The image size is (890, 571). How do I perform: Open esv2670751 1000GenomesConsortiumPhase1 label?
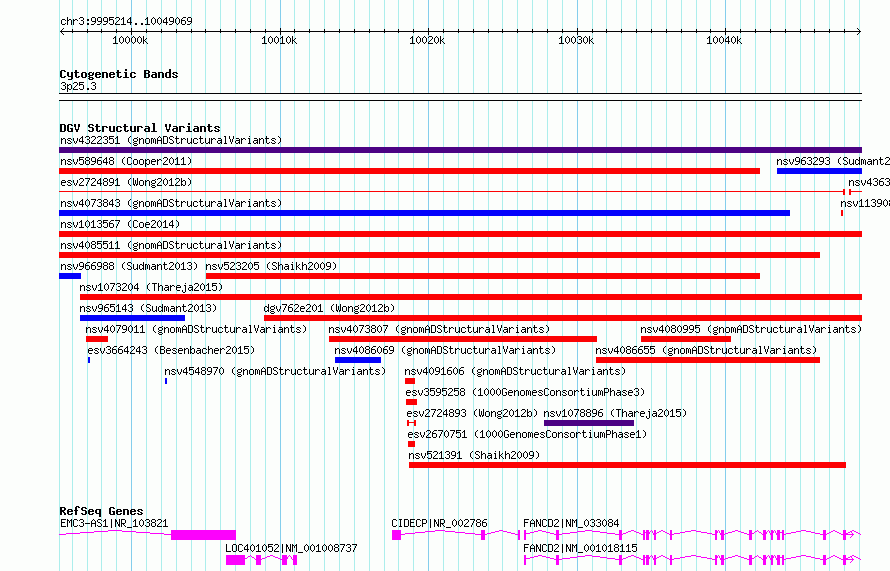[x=527, y=434]
